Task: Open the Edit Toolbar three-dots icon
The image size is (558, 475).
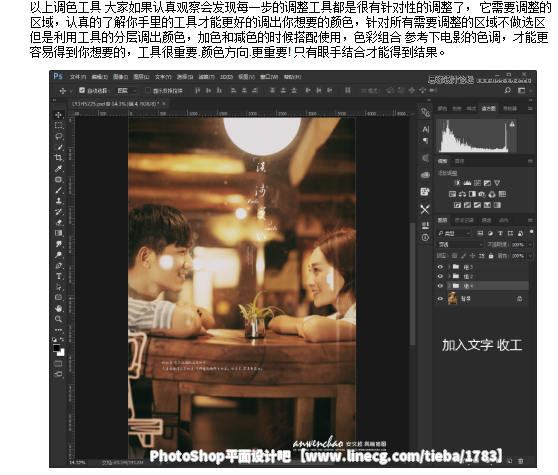Action: pyautogui.click(x=59, y=330)
